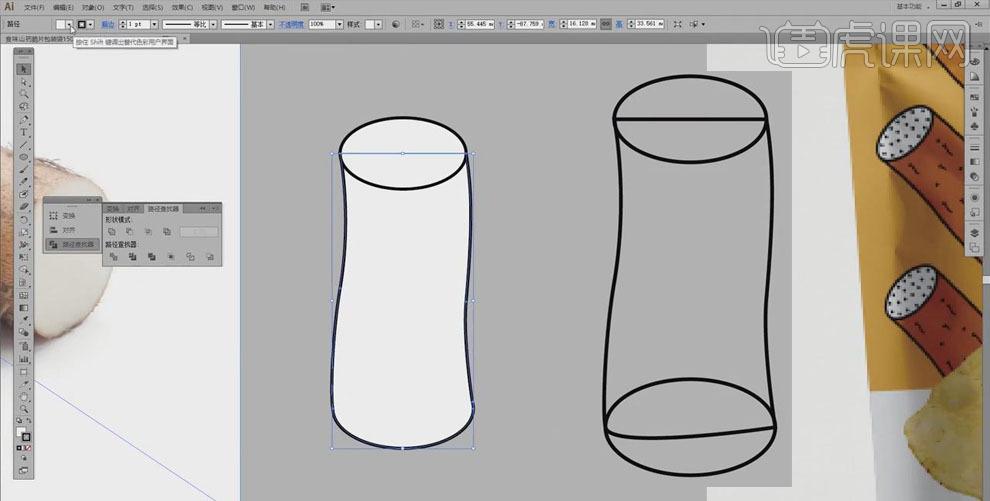Click the fill color swatch in control bar

click(61, 25)
